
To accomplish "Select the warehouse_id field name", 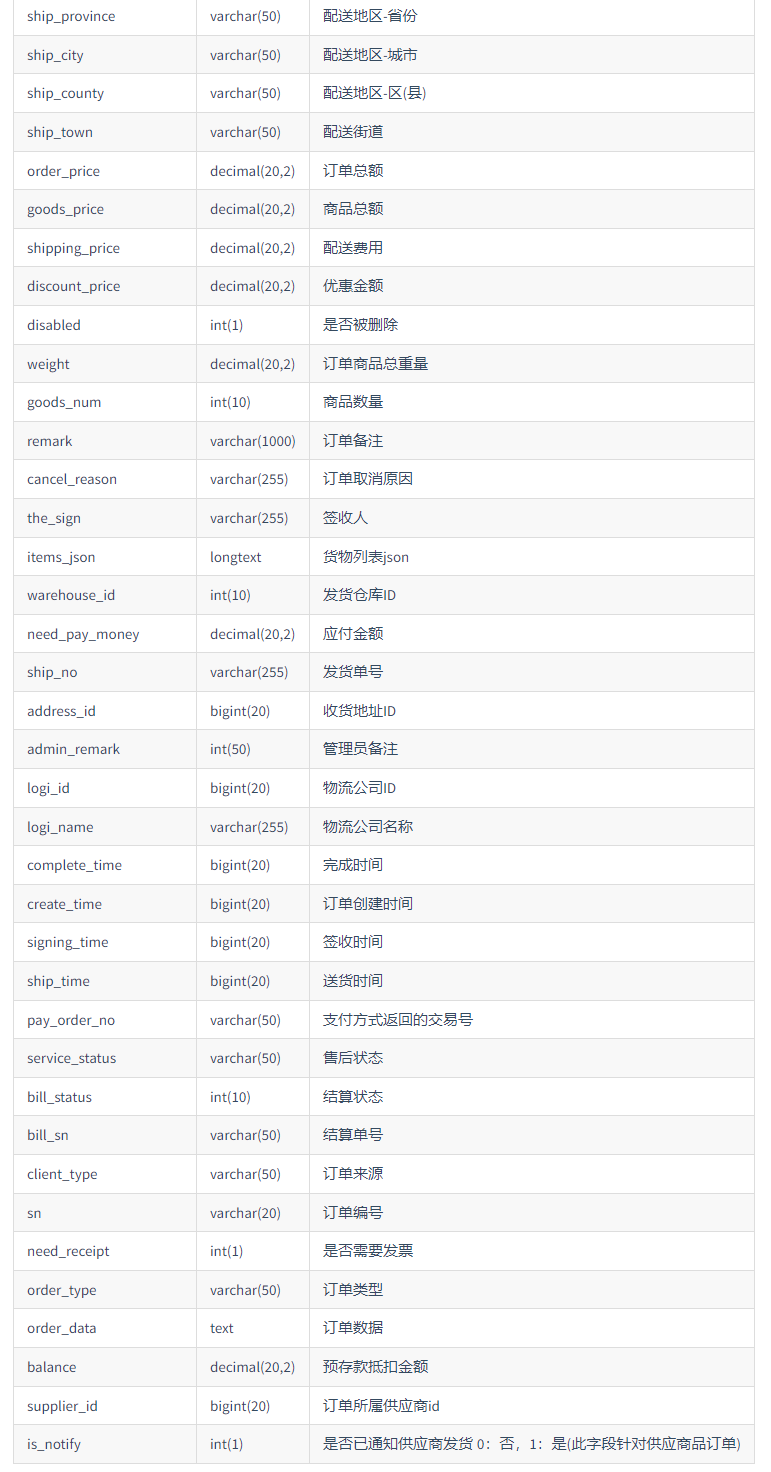I will pyautogui.click(x=71, y=595).
